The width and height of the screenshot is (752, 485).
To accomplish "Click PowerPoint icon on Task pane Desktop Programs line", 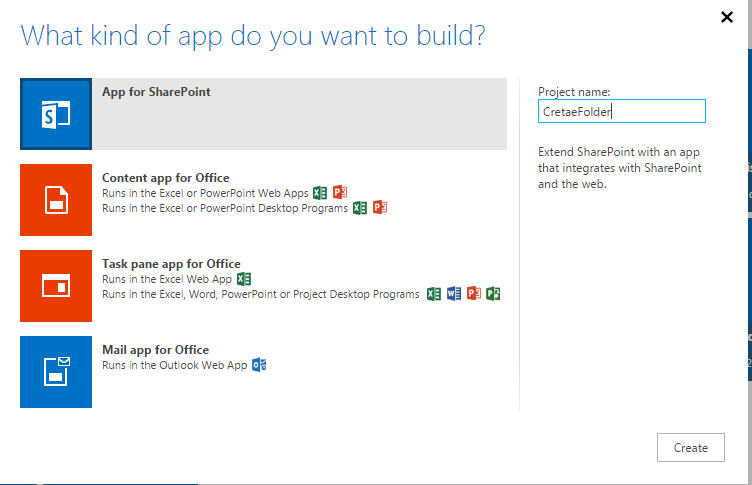I will tap(474, 294).
